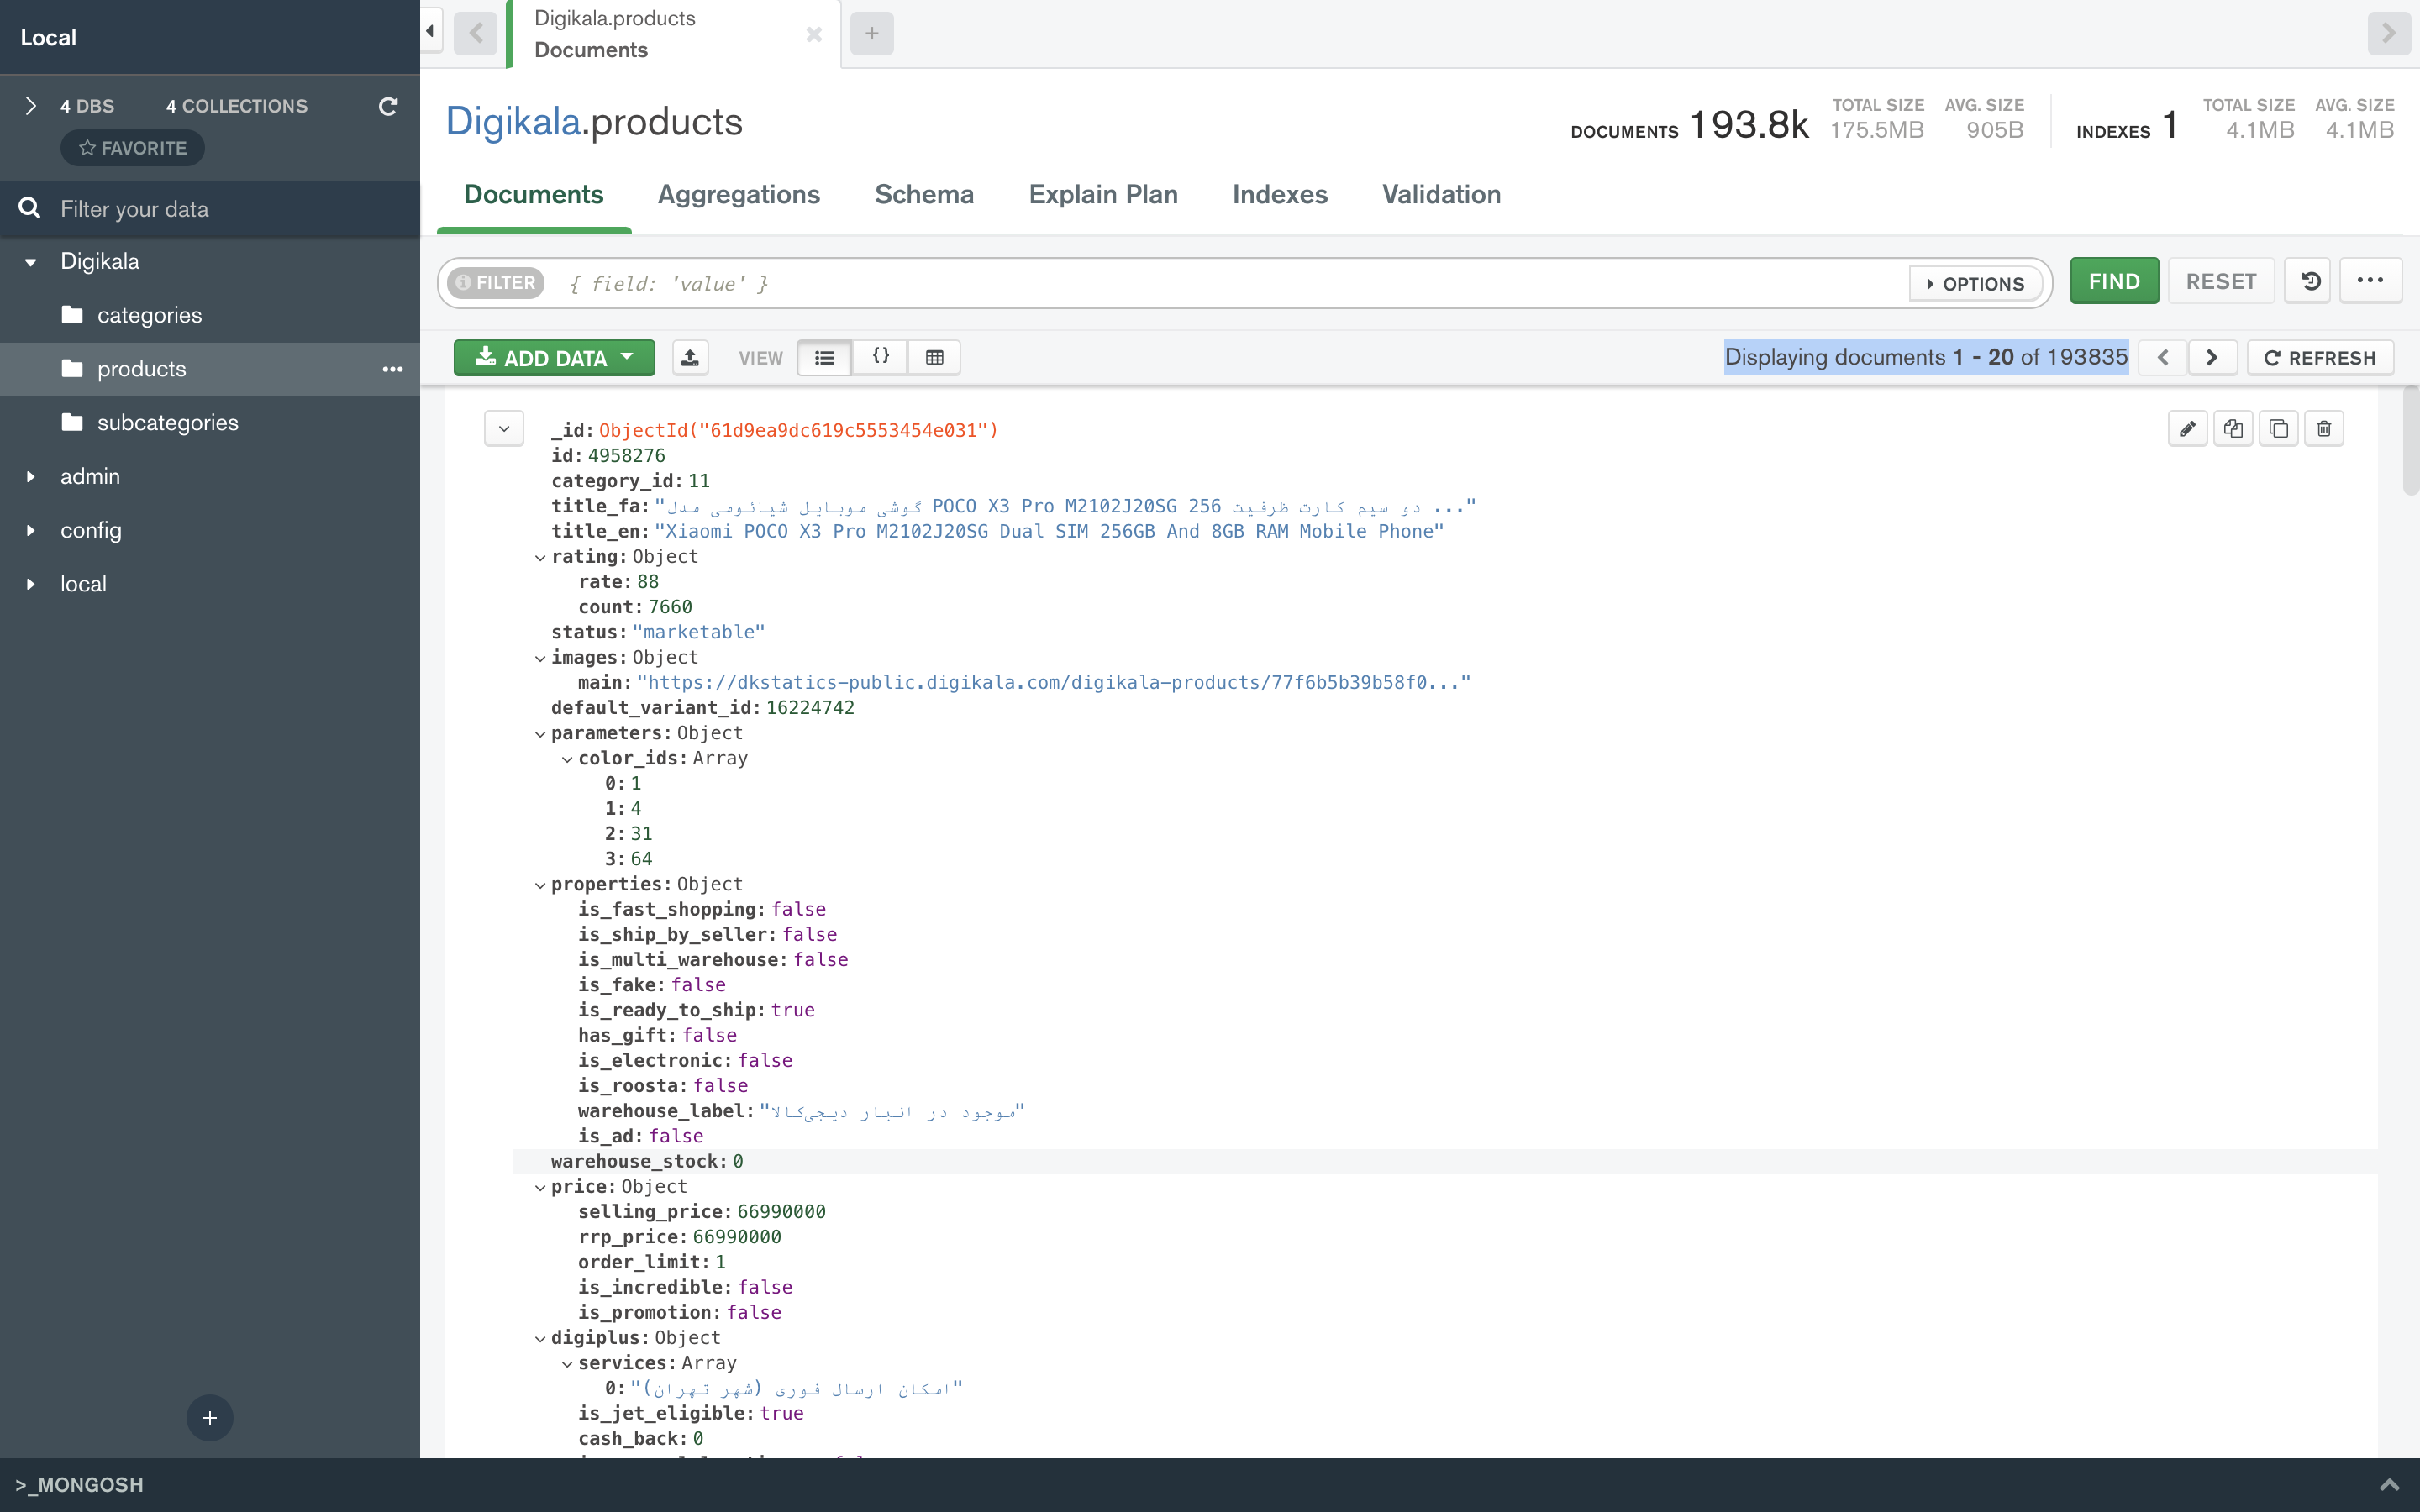Run the query with FIND
The height and width of the screenshot is (1512, 2420).
(x=2114, y=281)
